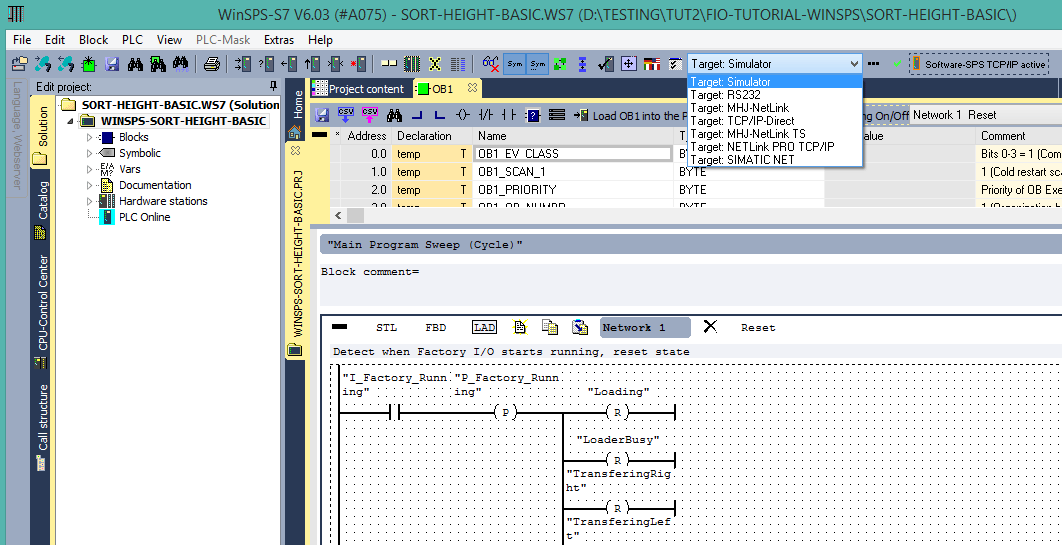This screenshot has width=1062, height=545.
Task: Select the OB1_PRIORITY name cell
Action: point(575,190)
